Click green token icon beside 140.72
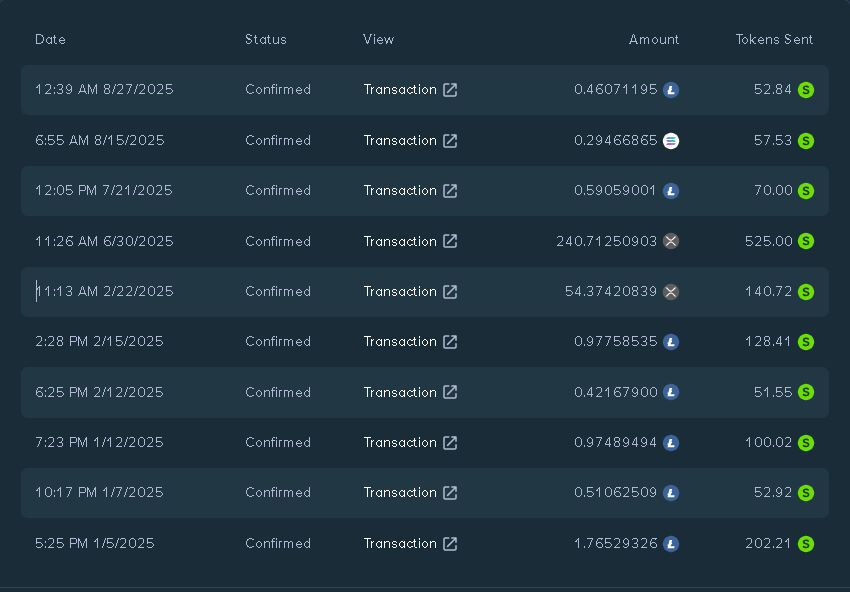Screen dimensions: 850x592 pos(806,292)
